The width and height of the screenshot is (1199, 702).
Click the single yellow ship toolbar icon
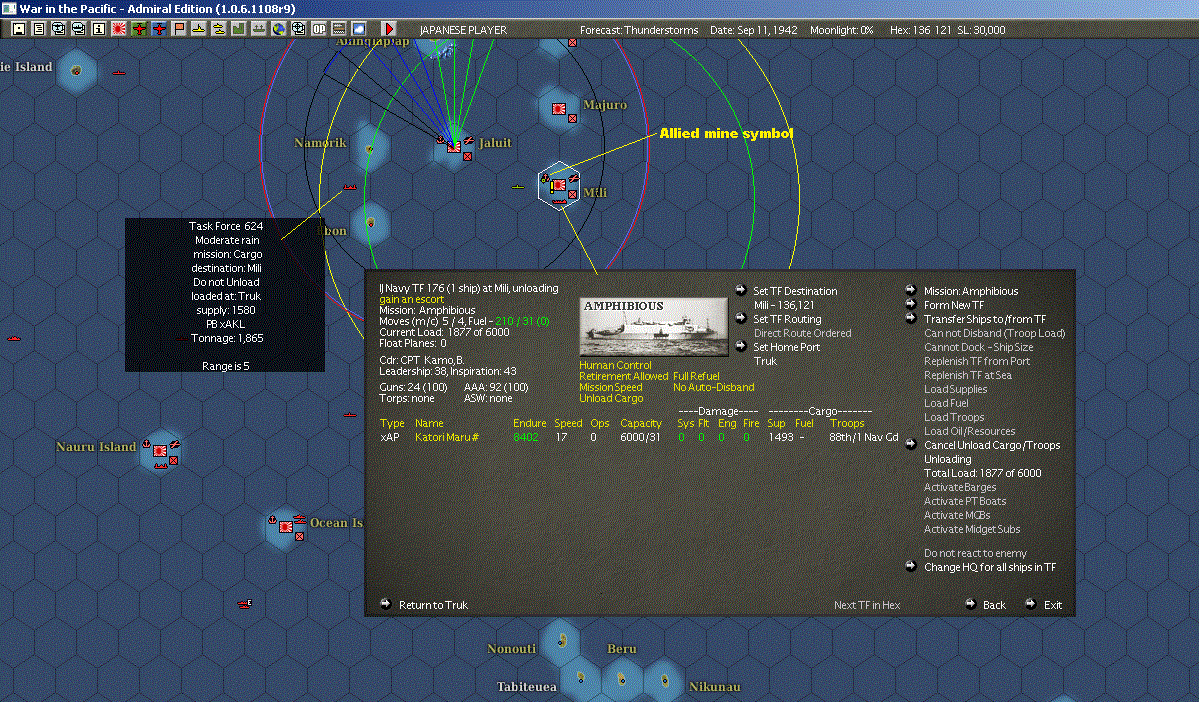(199, 29)
